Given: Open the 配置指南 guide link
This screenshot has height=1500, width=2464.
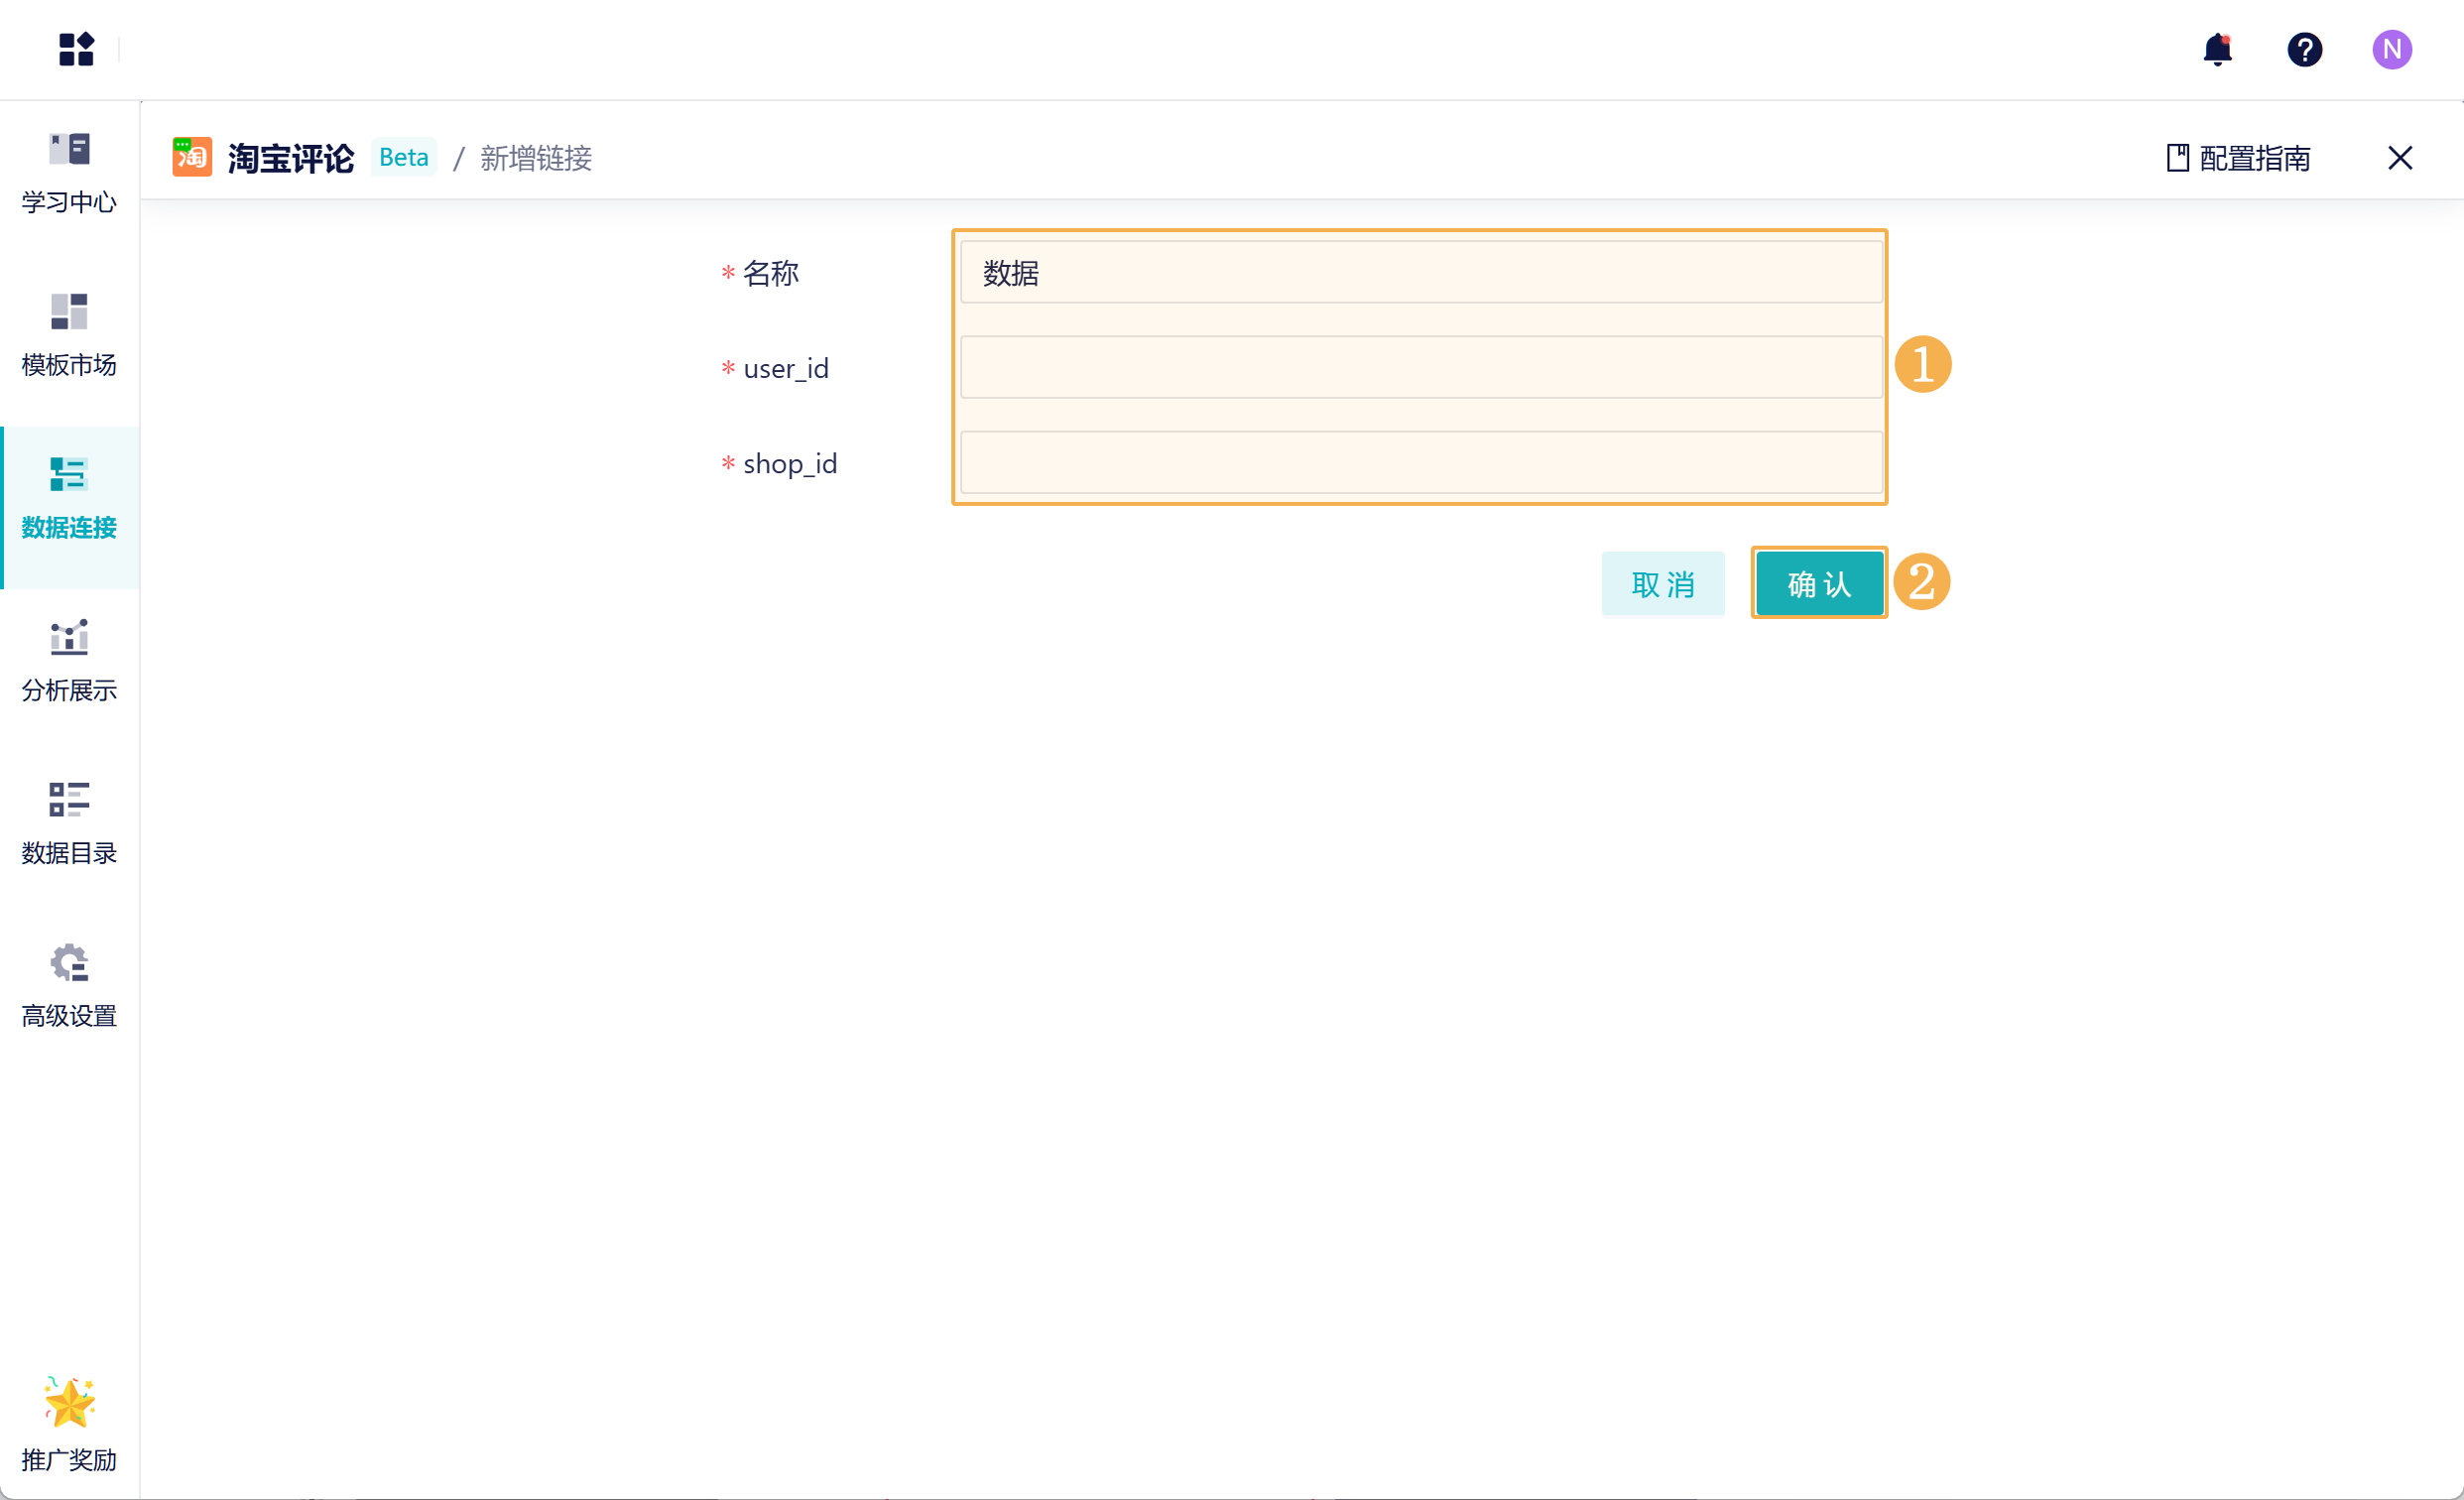Looking at the screenshot, I should tap(2238, 158).
